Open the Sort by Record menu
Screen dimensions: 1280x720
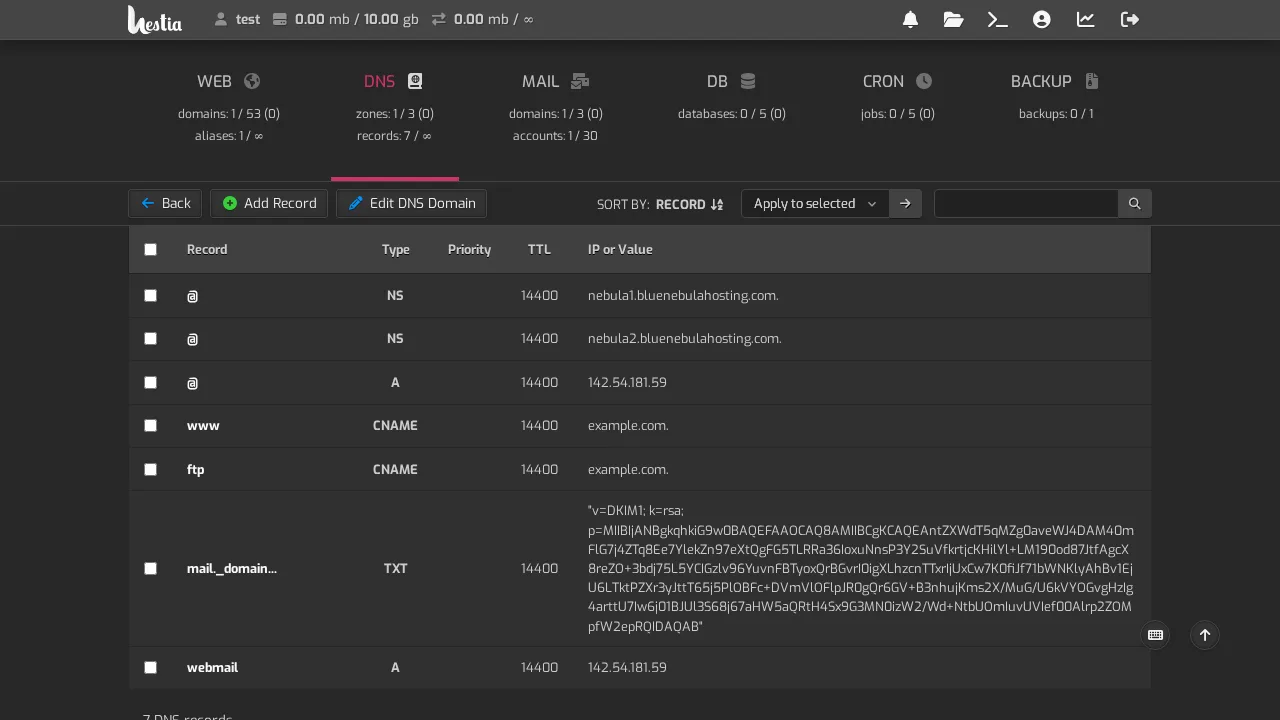point(660,204)
